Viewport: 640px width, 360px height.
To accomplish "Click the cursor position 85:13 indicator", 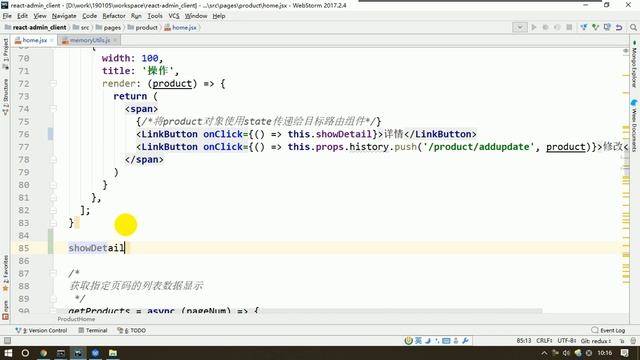I will coord(524,341).
